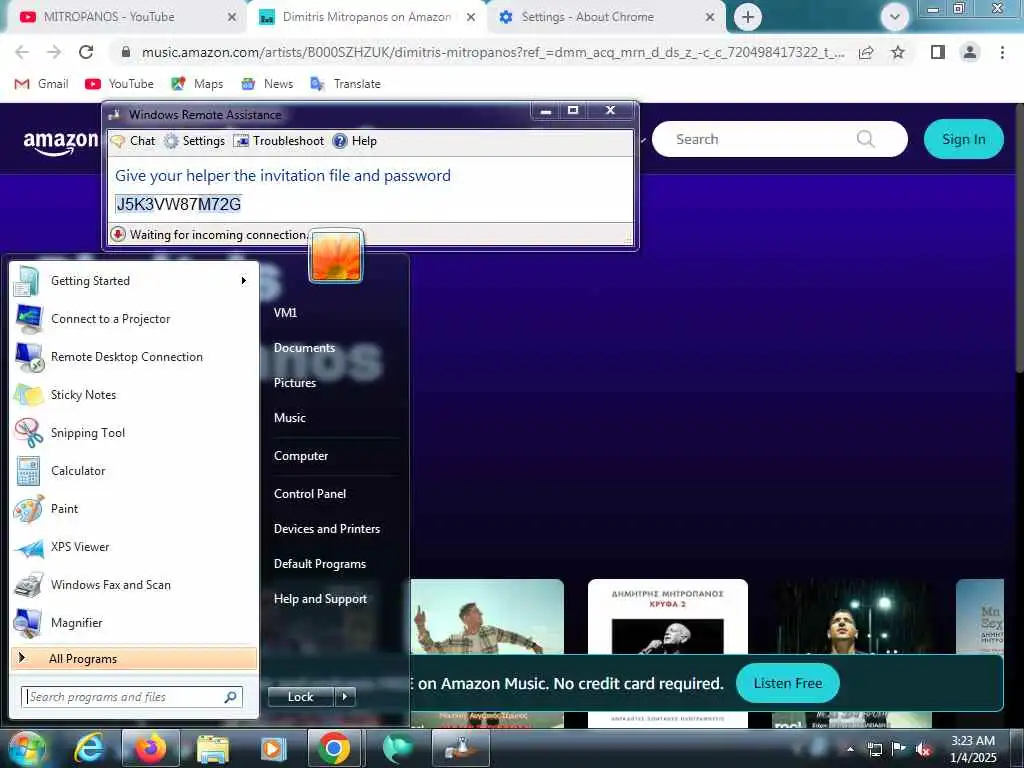The image size is (1024, 768).
Task: Open Chrome profile avatar
Action: point(970,52)
